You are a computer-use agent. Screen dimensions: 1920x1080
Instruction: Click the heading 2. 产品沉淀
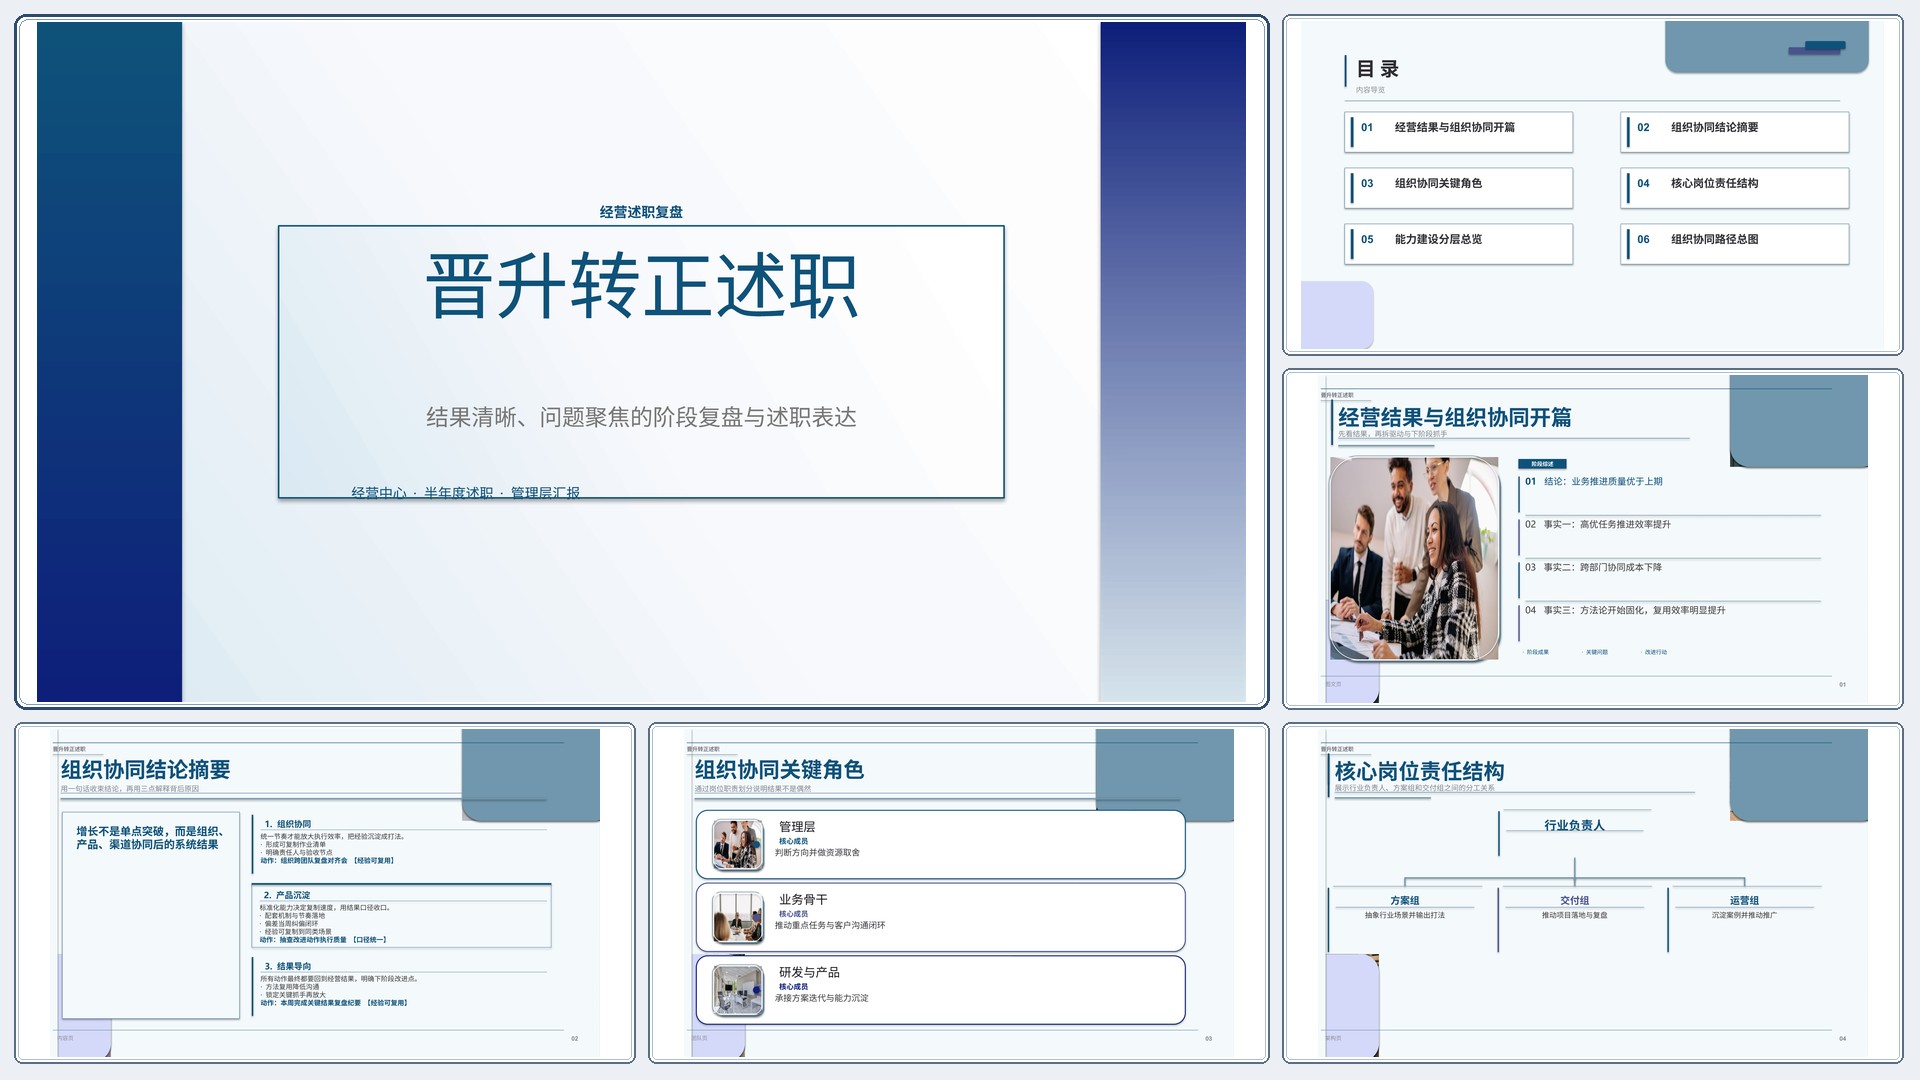(287, 895)
